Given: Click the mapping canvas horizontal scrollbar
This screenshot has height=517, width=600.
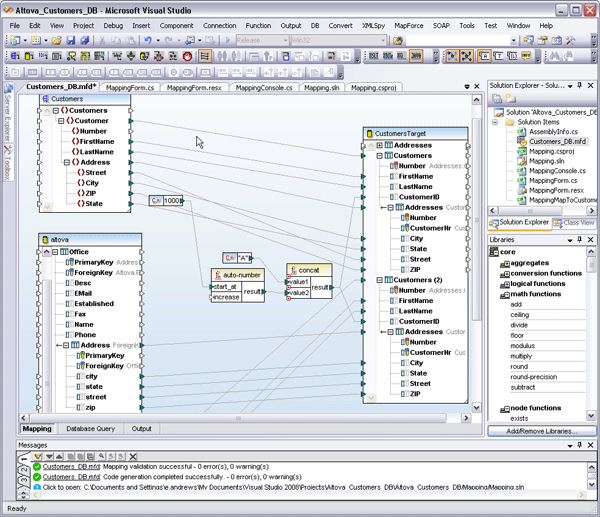Looking at the screenshot, I should [x=238, y=418].
